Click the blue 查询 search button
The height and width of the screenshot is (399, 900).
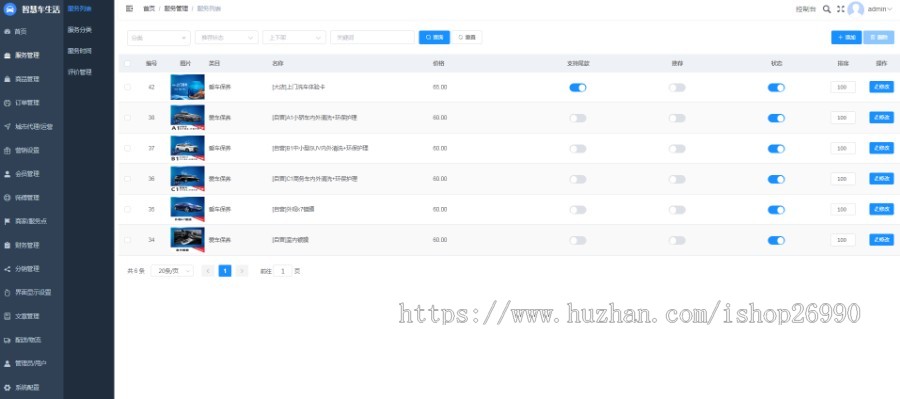pyautogui.click(x=435, y=37)
